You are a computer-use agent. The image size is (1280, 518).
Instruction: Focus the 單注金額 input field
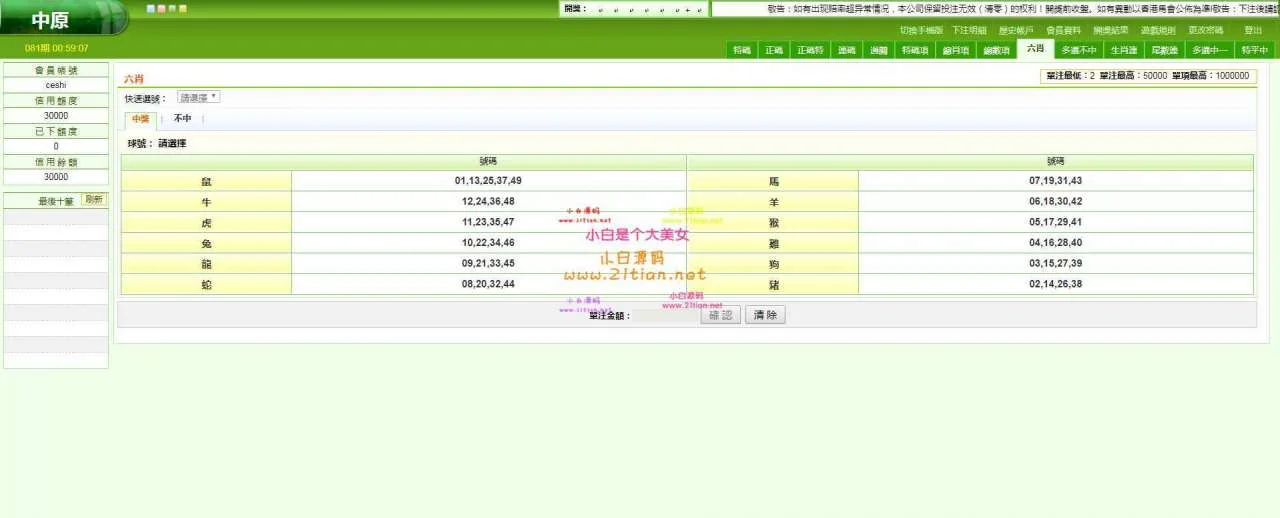(666, 315)
